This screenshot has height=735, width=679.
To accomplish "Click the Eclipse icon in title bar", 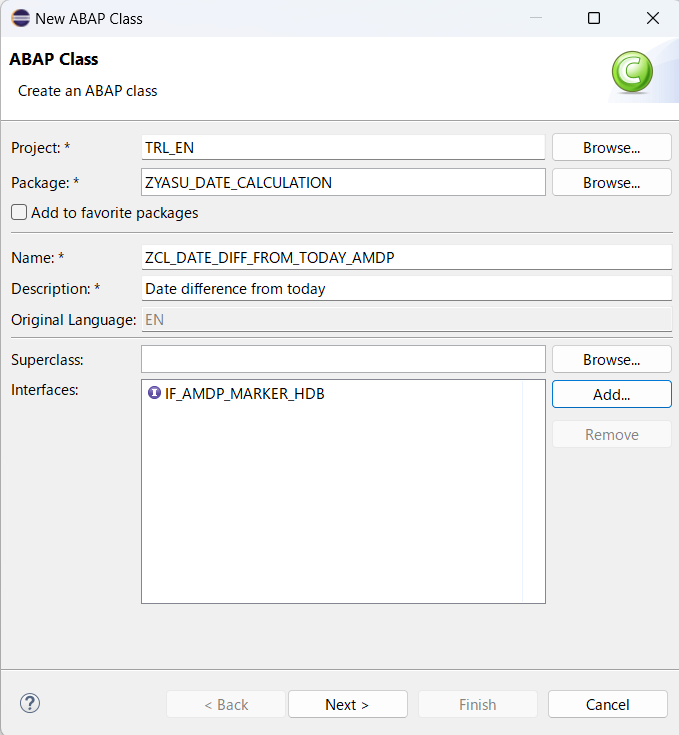I will [20, 18].
